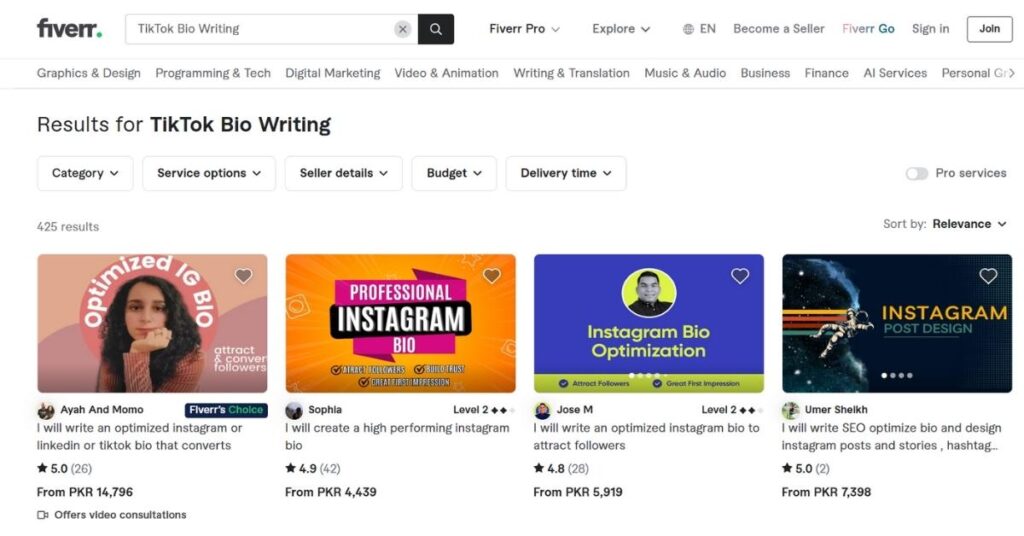Image resolution: width=1024 pixels, height=536 pixels.
Task: Favorite Jose M's gig with heart icon
Action: pyautogui.click(x=740, y=276)
